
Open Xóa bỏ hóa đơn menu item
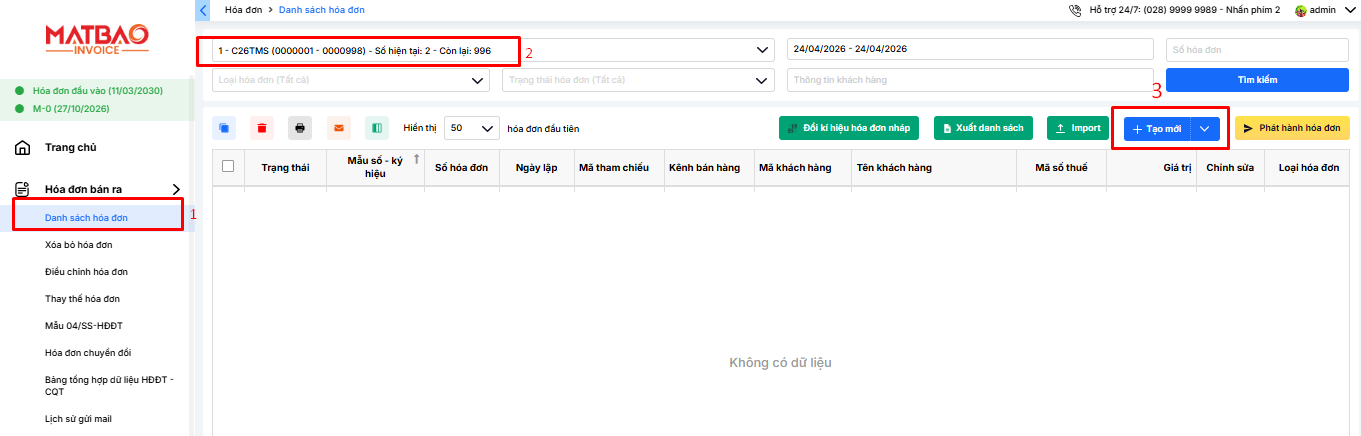79,245
